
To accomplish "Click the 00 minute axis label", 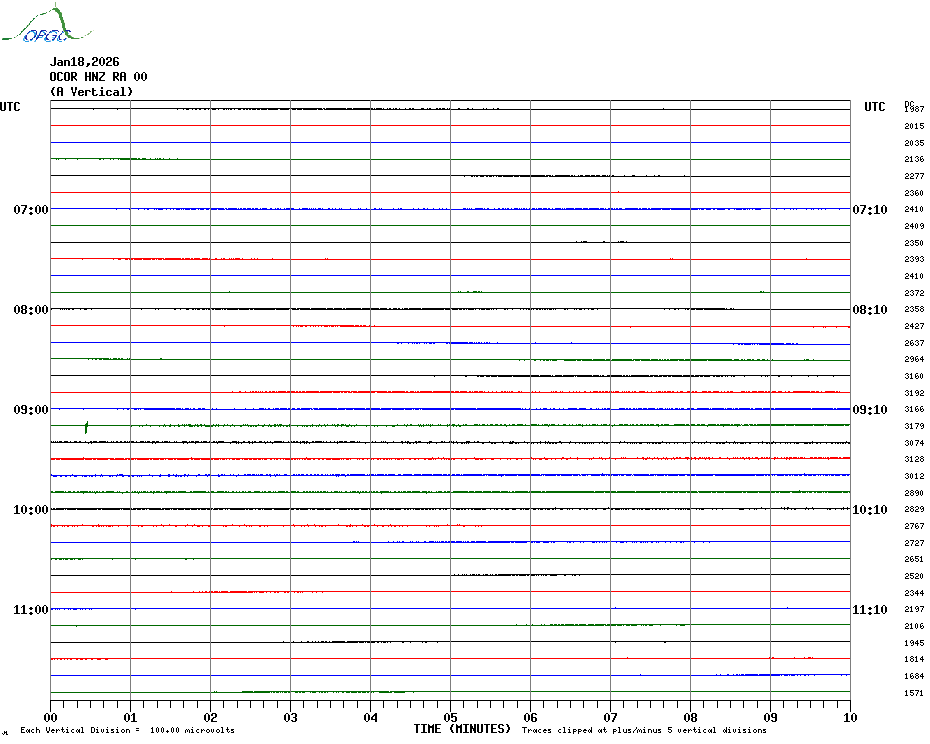I will [50, 718].
